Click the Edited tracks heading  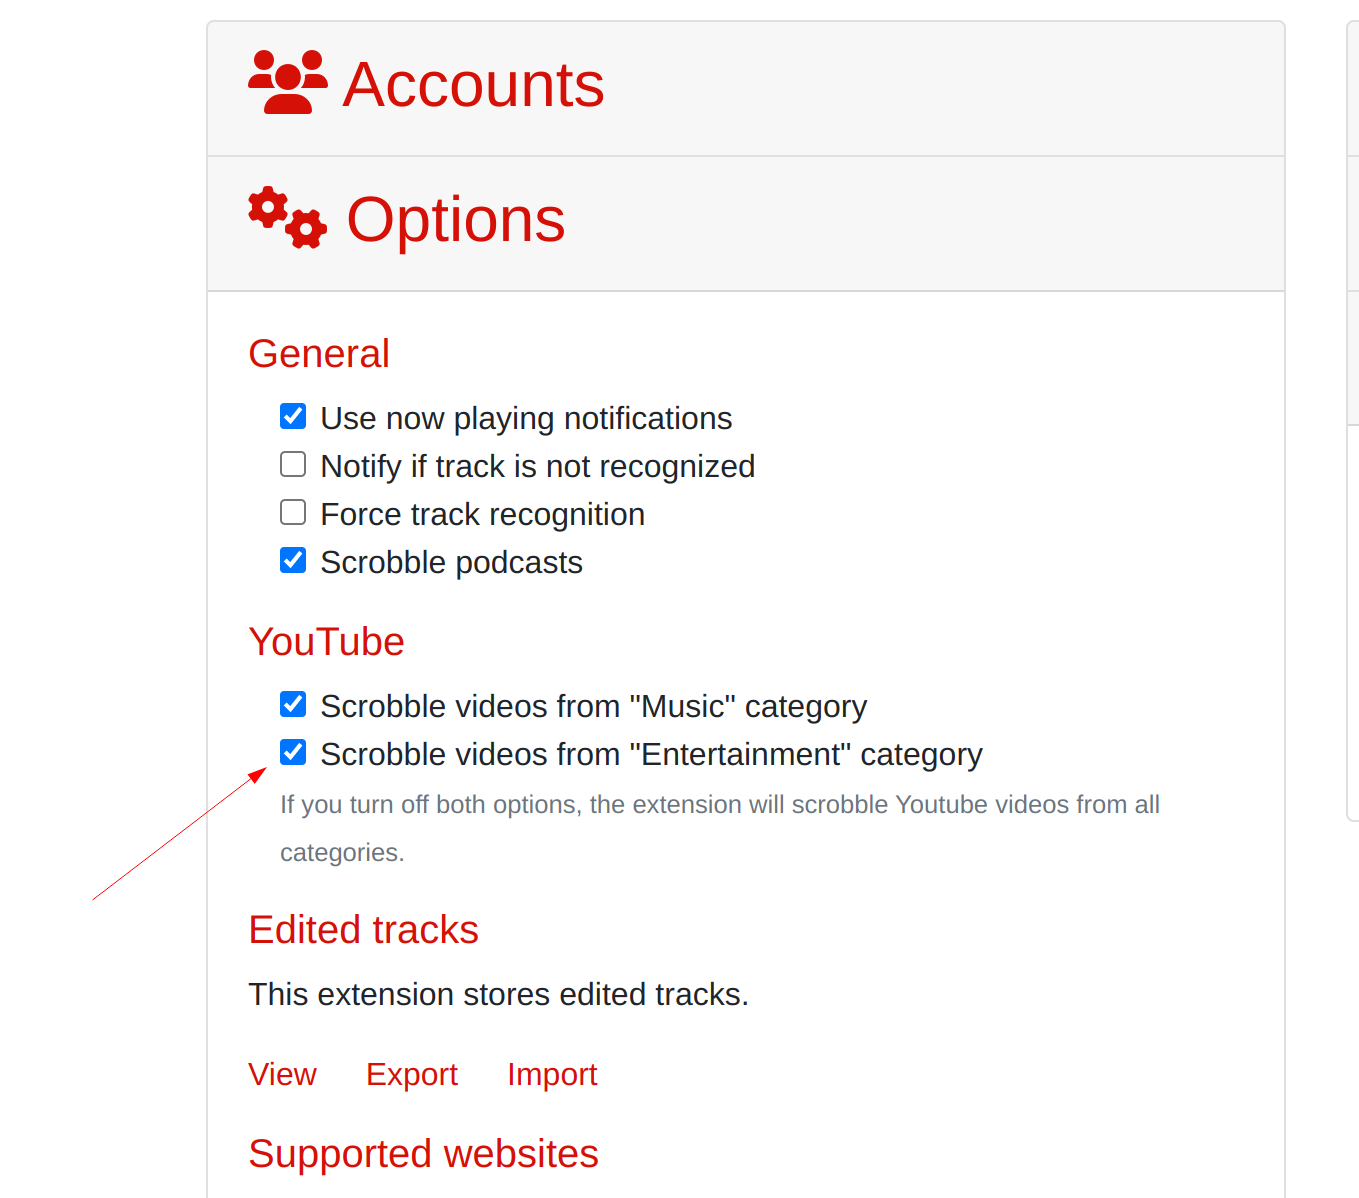click(x=363, y=929)
